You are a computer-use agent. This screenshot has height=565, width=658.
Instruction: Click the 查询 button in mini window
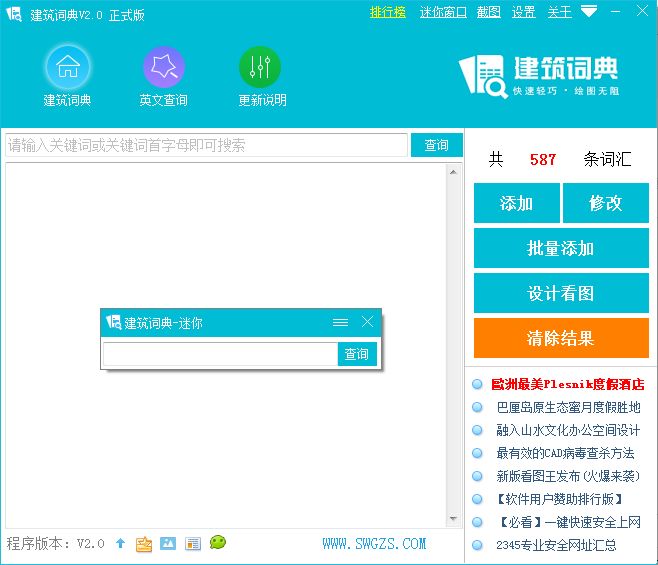point(357,354)
